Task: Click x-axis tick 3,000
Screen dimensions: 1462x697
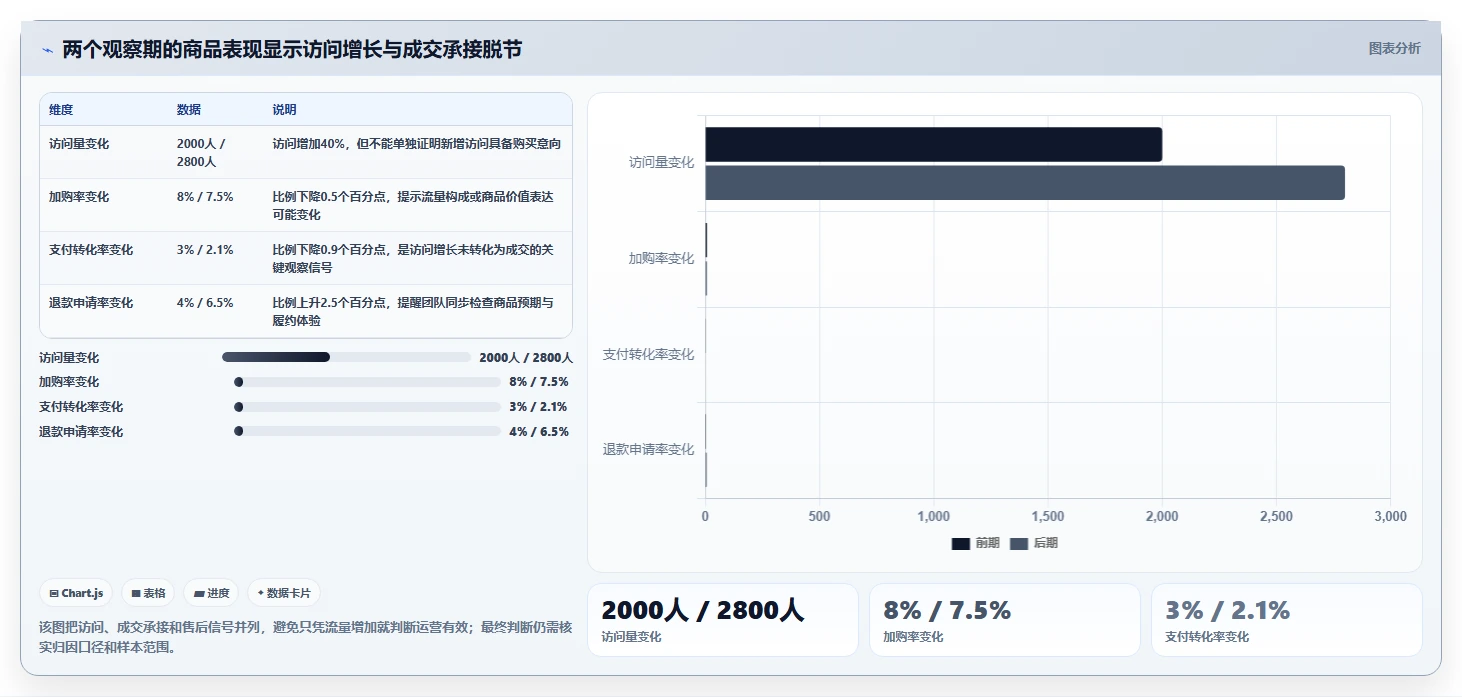Action: [1390, 517]
